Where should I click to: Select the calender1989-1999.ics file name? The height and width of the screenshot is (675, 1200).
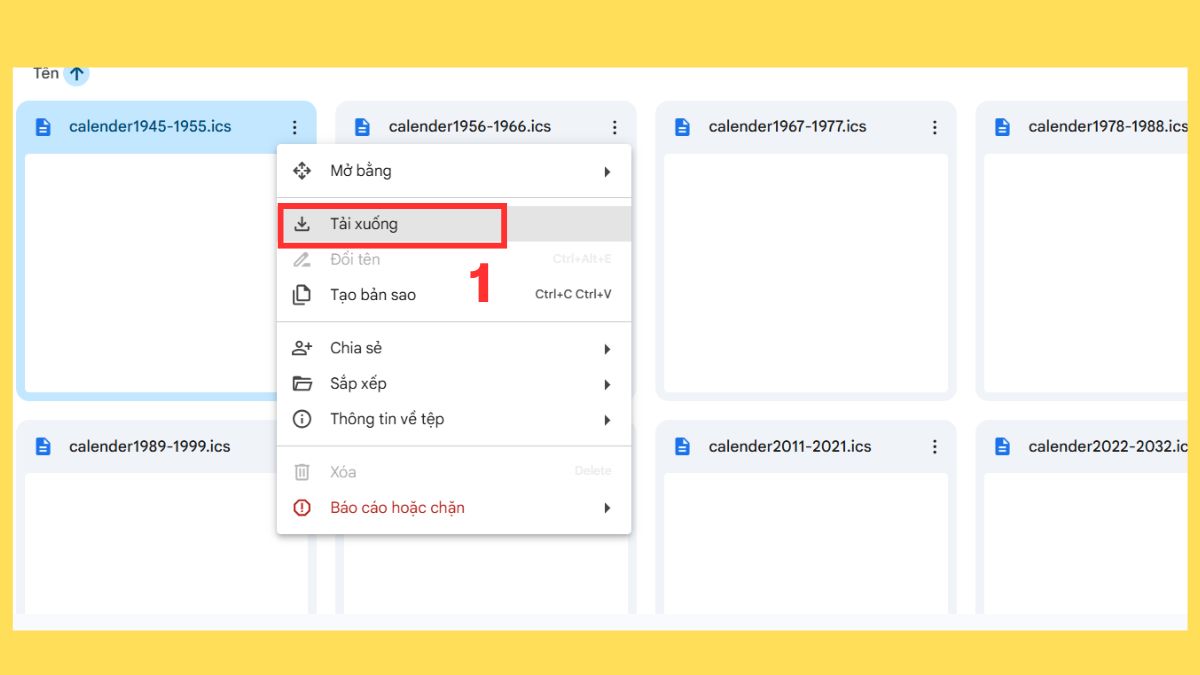pos(150,447)
